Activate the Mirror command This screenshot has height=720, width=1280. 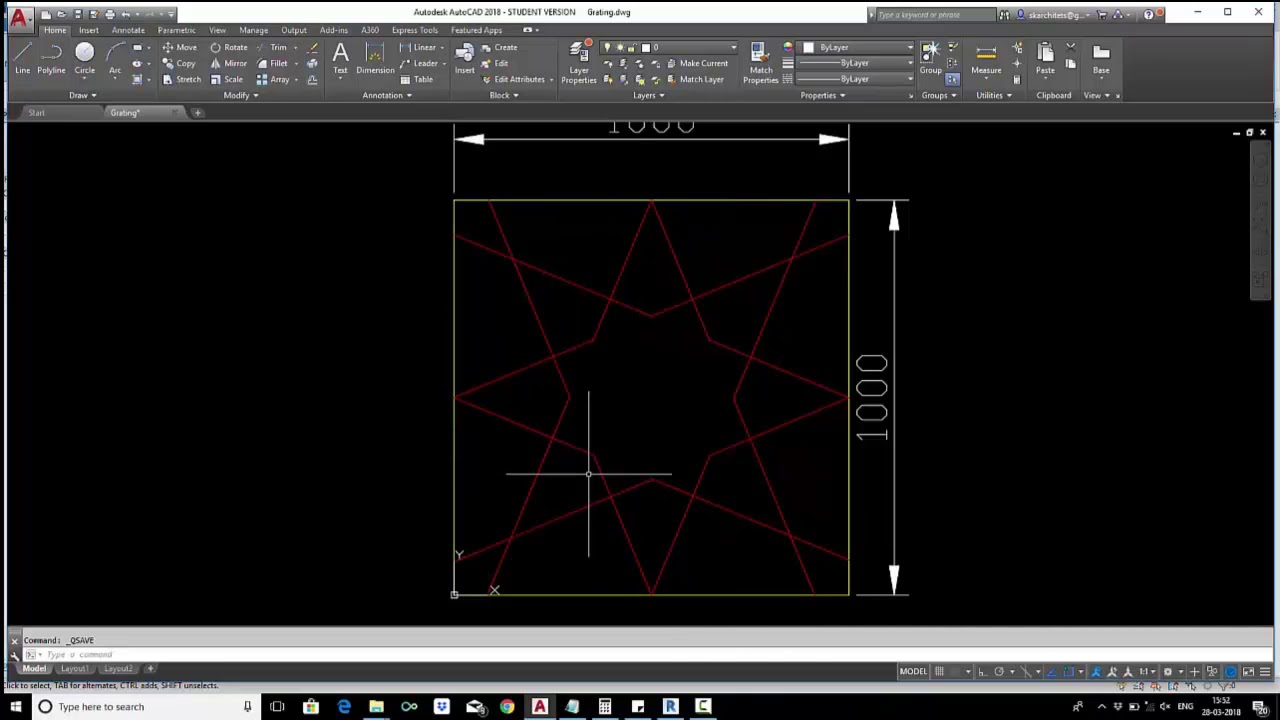pos(228,63)
